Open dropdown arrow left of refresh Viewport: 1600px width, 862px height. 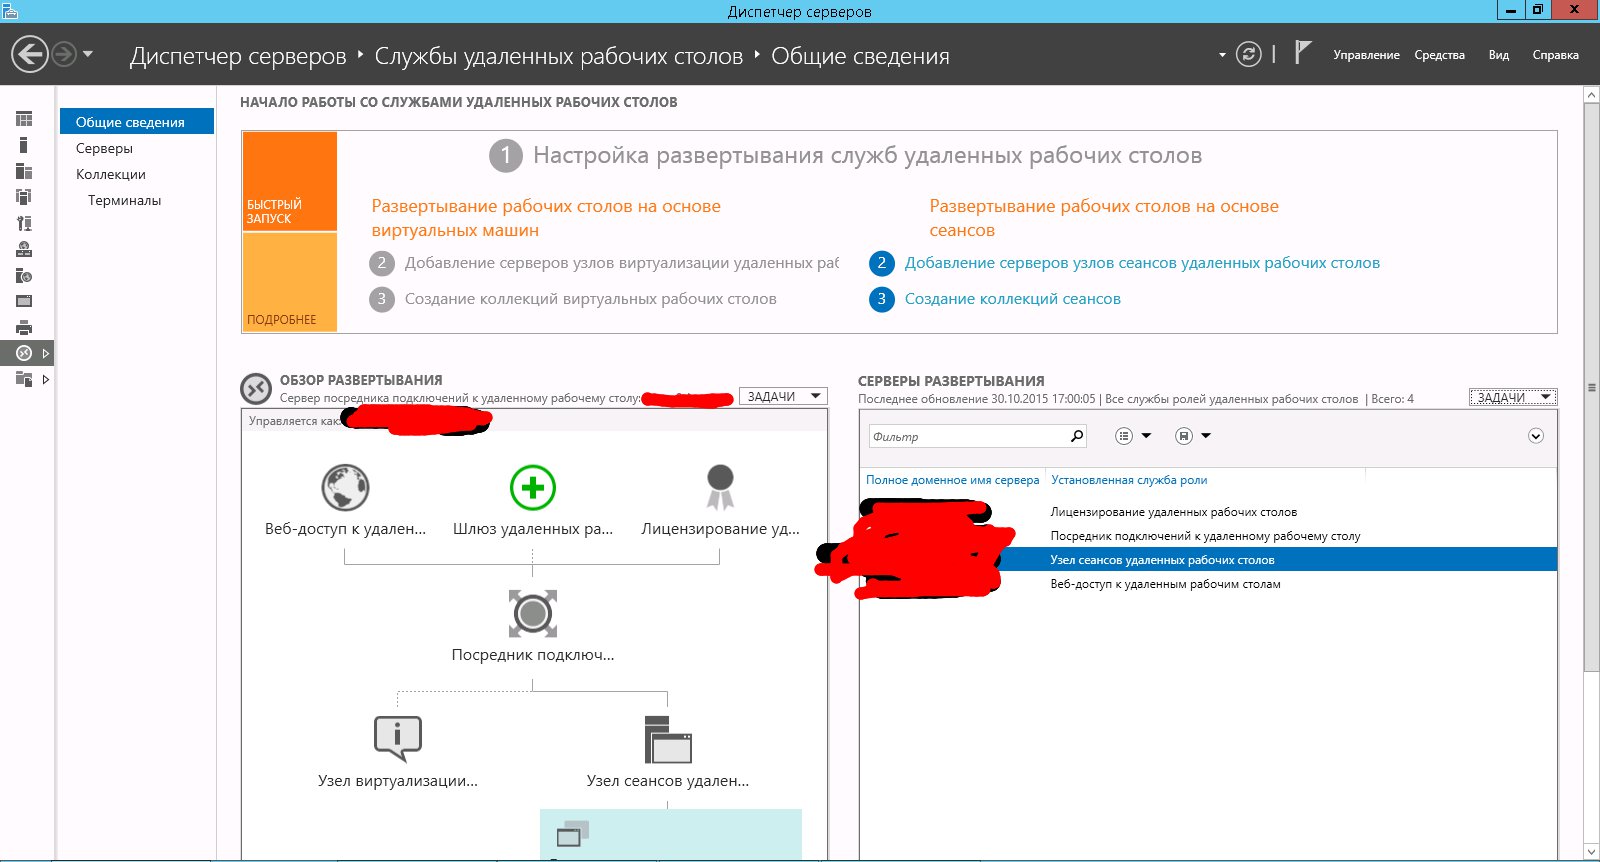(x=1222, y=55)
